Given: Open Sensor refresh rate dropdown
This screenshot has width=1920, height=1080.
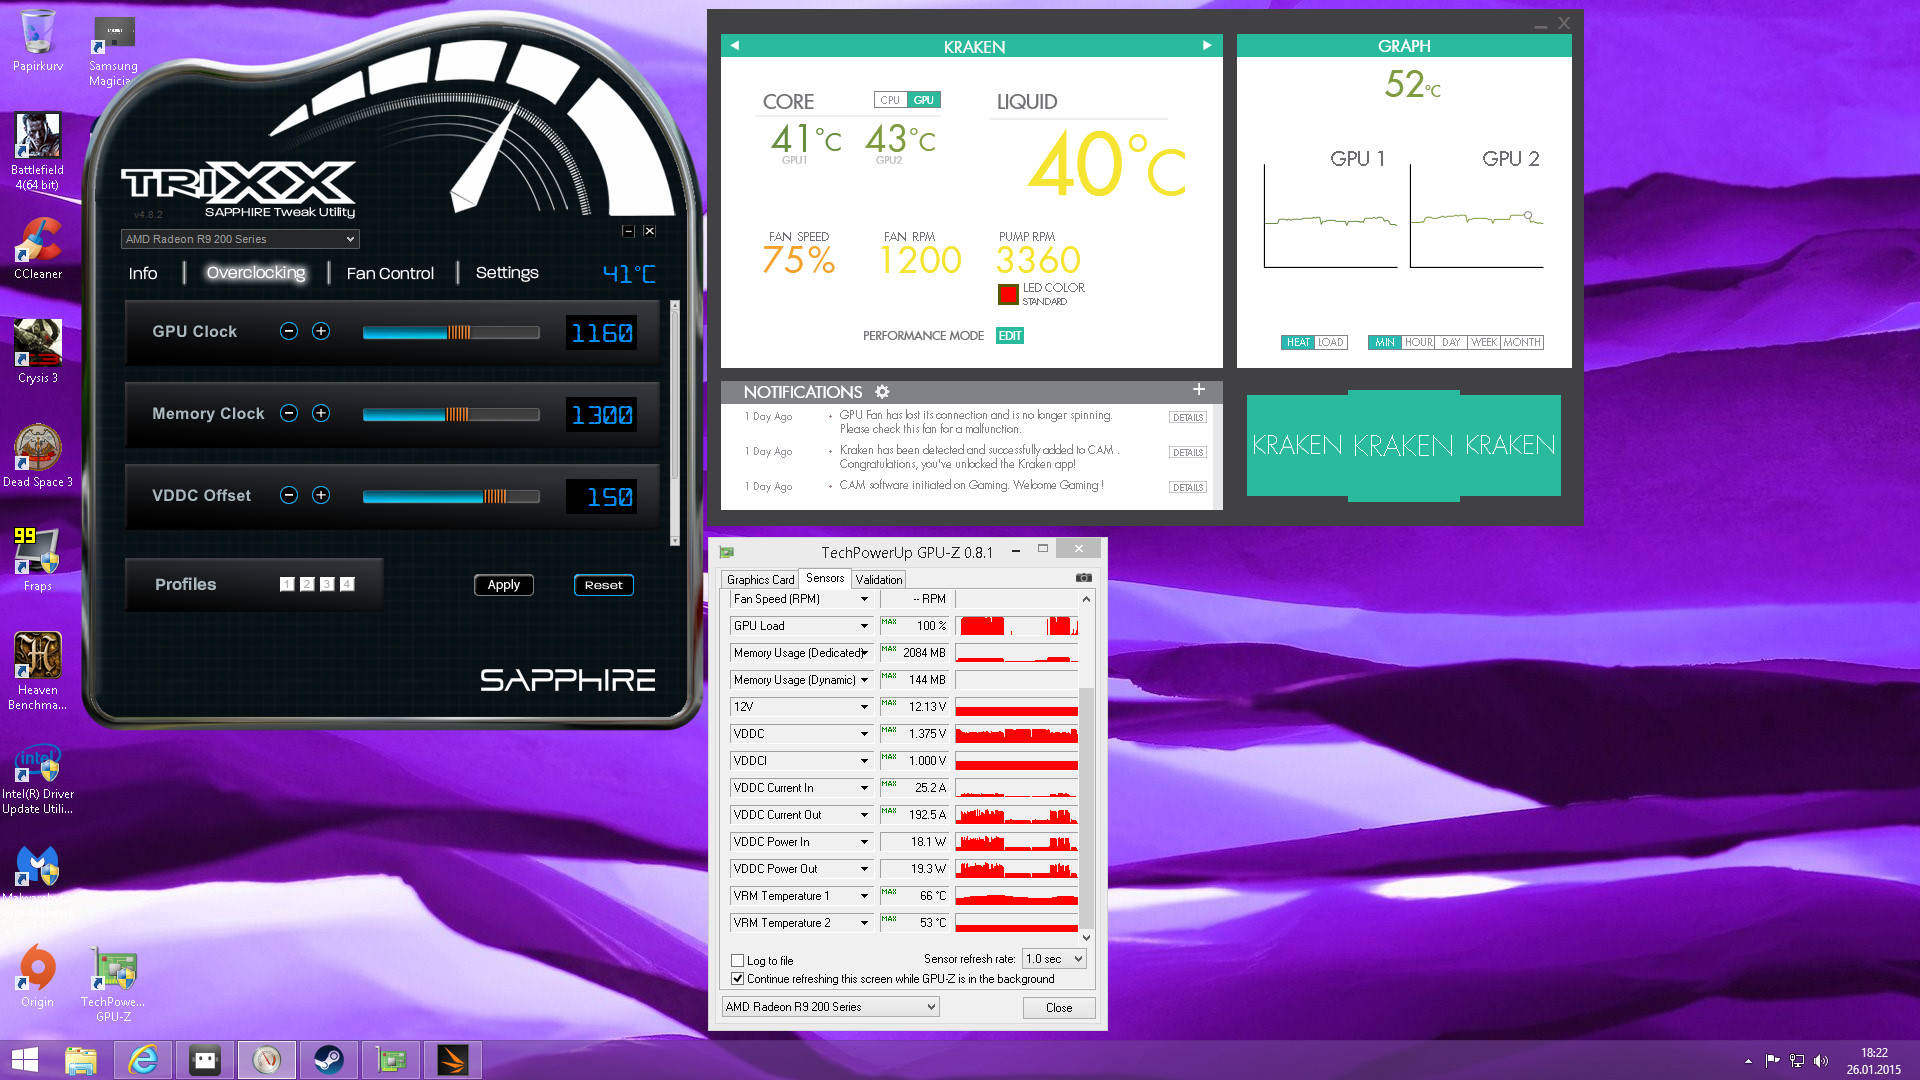Looking at the screenshot, I should [x=1054, y=959].
